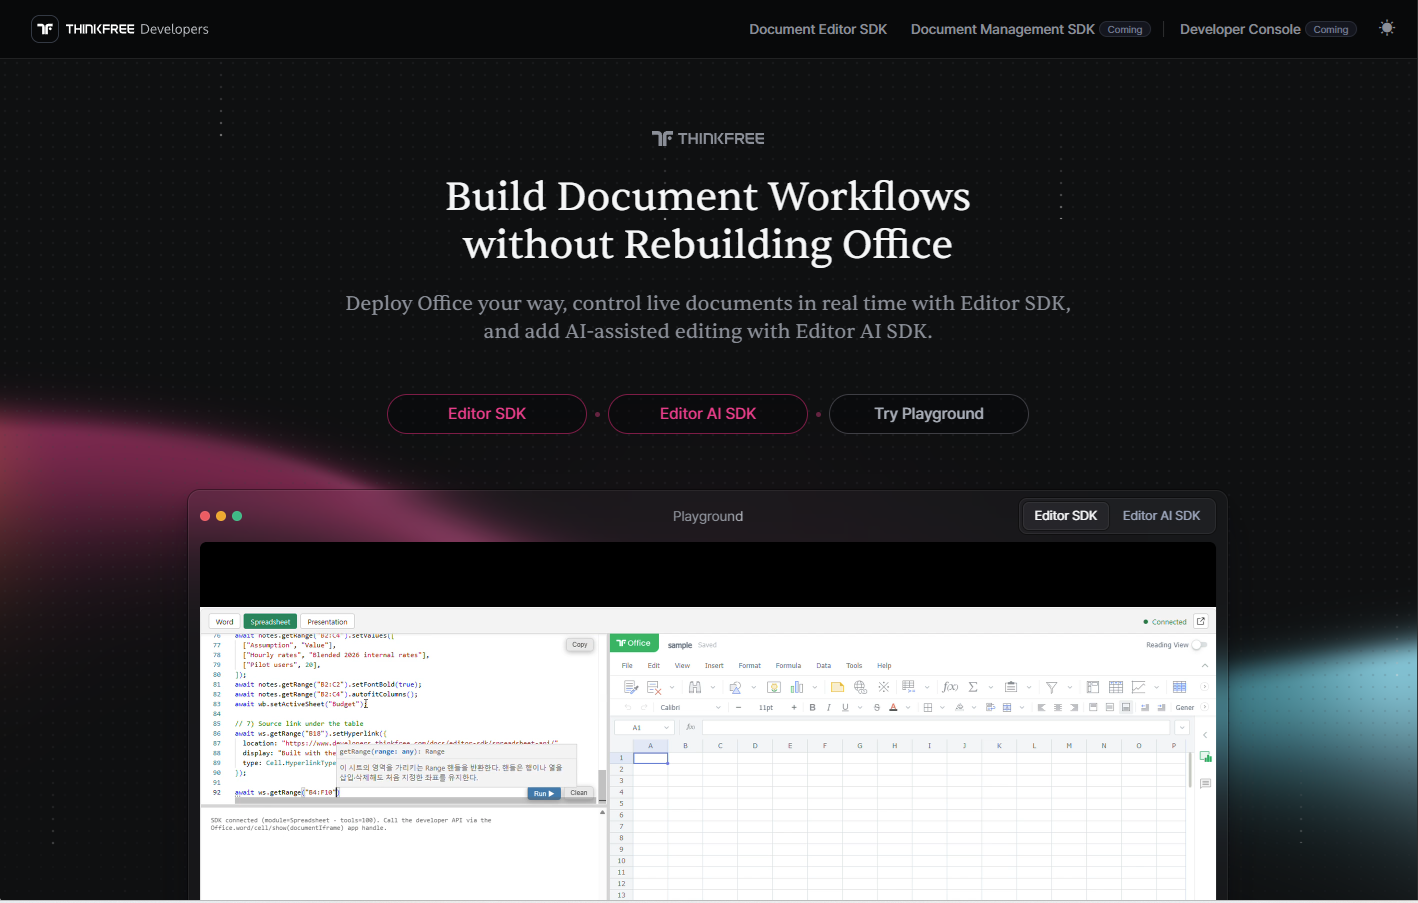Select column header D in the spreadsheet
The image size is (1418, 903).
pos(755,746)
